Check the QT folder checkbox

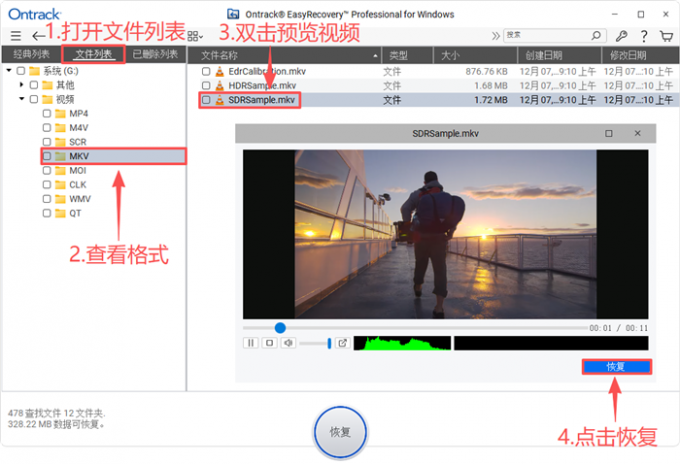[x=47, y=213]
